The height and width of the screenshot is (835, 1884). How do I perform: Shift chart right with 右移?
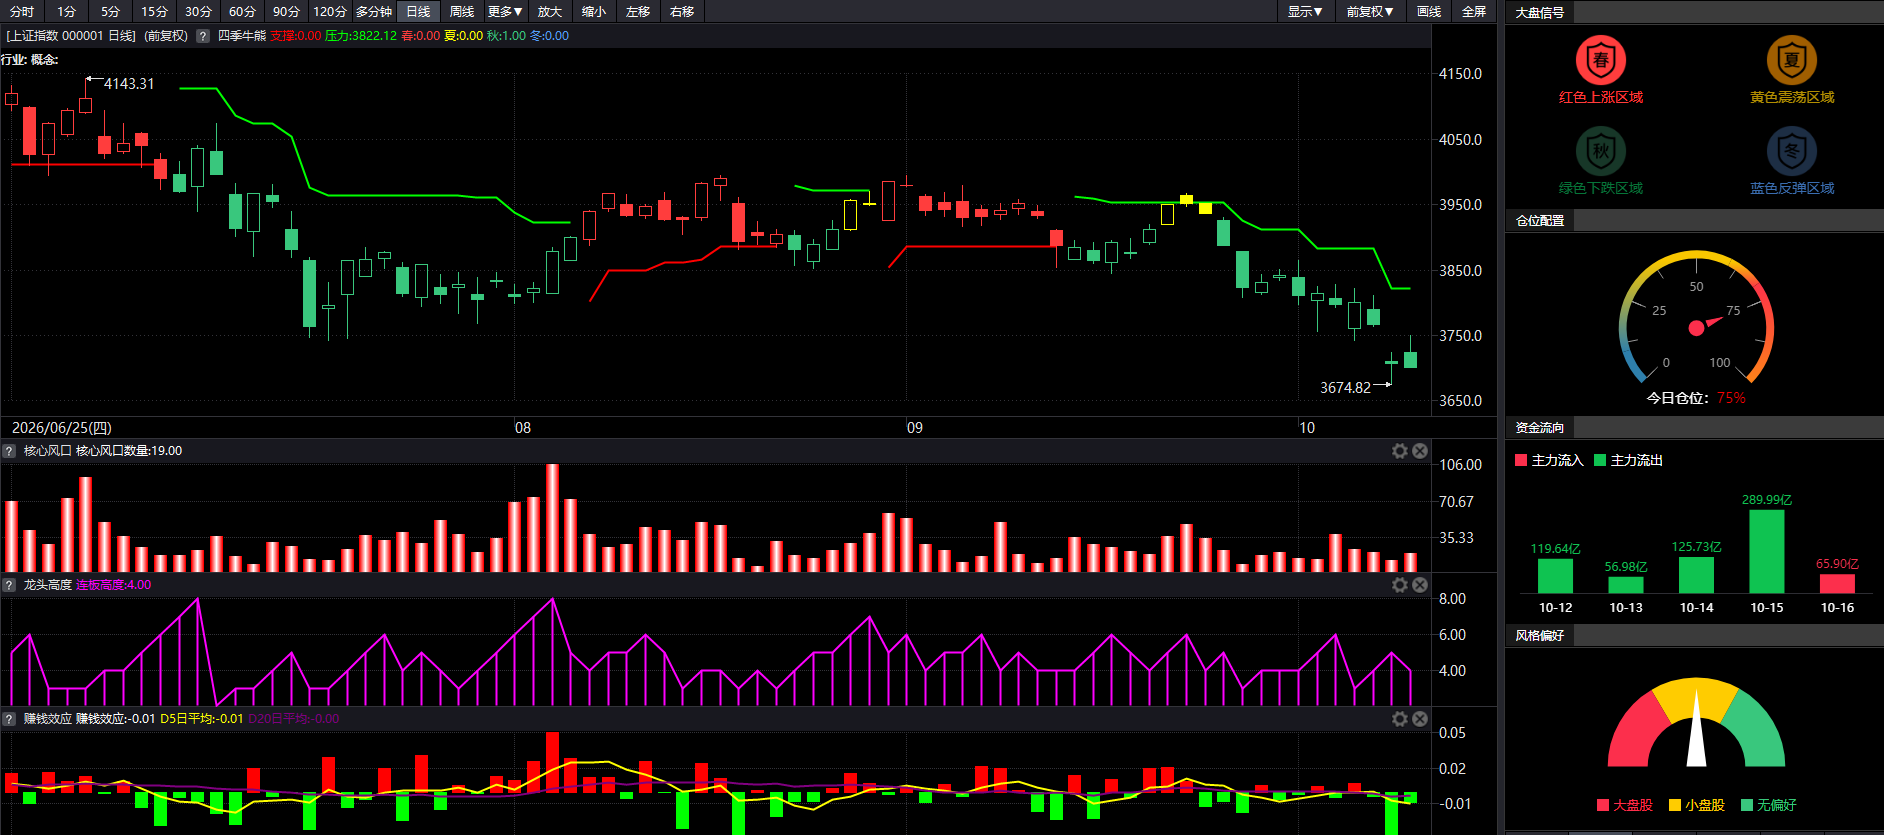681,11
